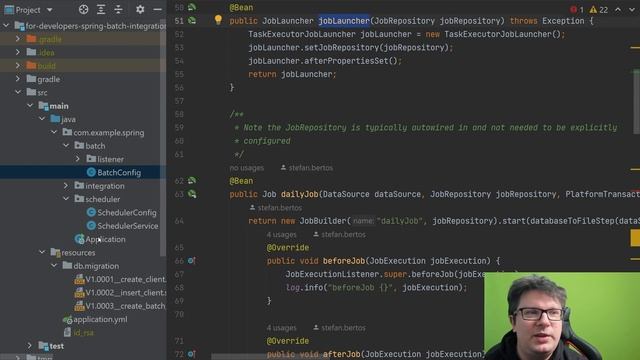
Task: Click the yellow lightbulb intention icon
Action: pyautogui.click(x=218, y=20)
